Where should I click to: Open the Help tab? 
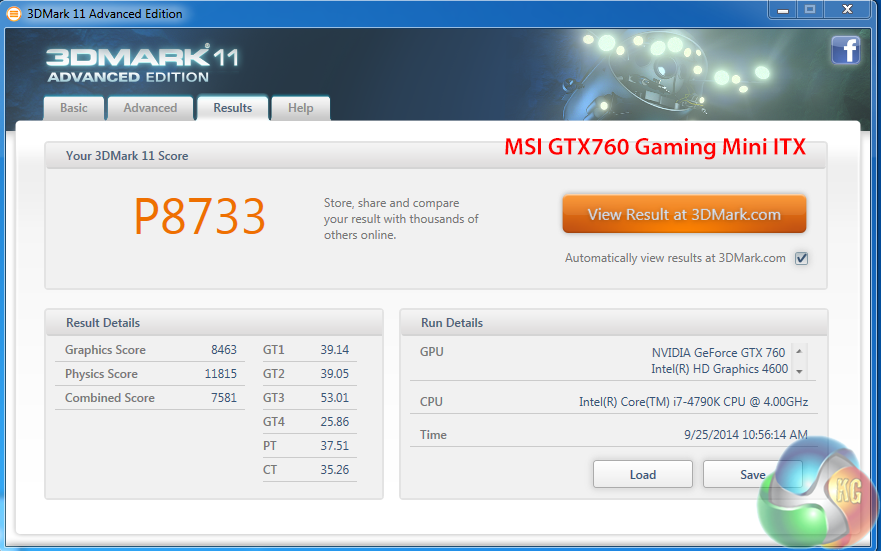pyautogui.click(x=301, y=108)
